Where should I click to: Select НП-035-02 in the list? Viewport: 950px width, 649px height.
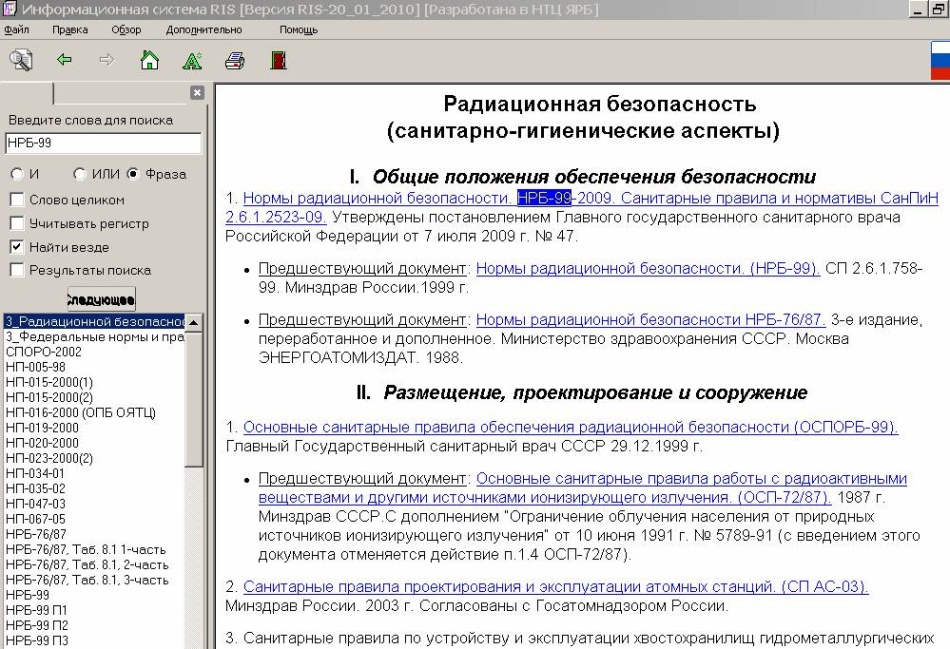(x=35, y=488)
